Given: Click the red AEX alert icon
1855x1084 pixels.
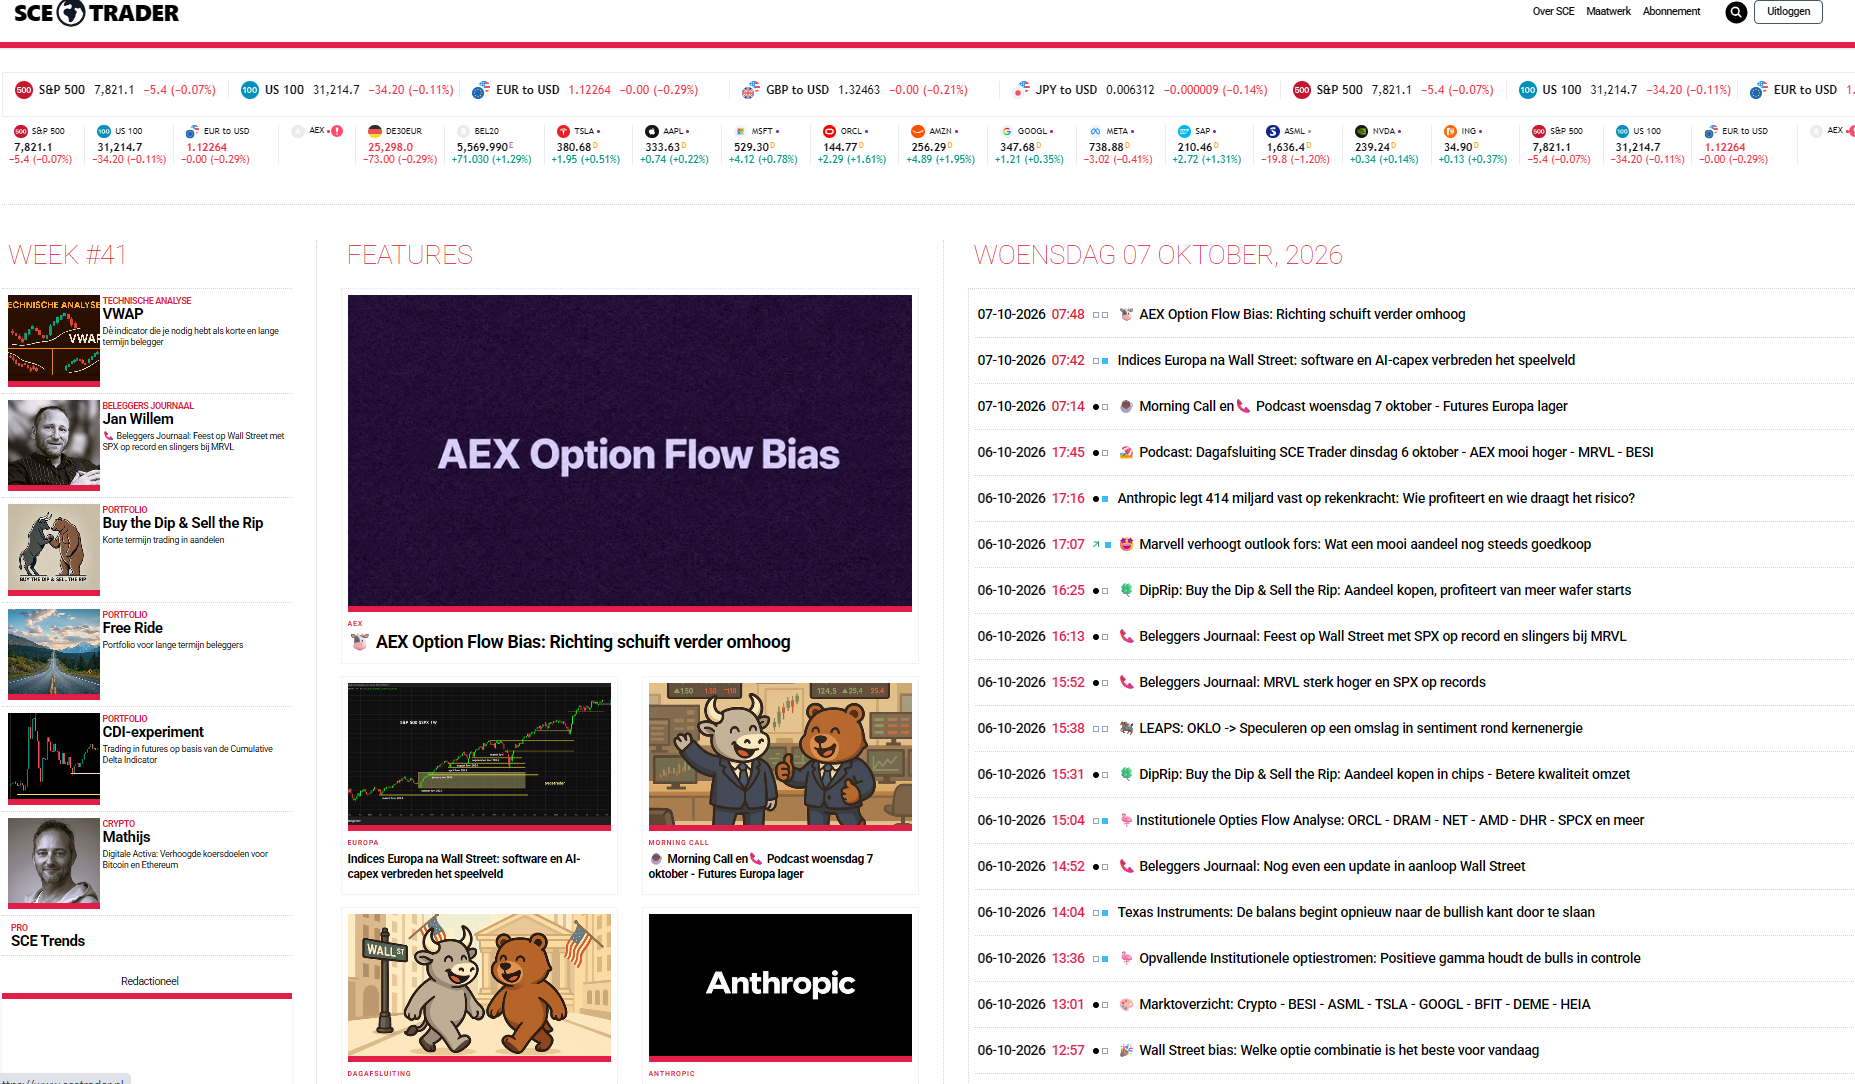Looking at the screenshot, I should (337, 131).
